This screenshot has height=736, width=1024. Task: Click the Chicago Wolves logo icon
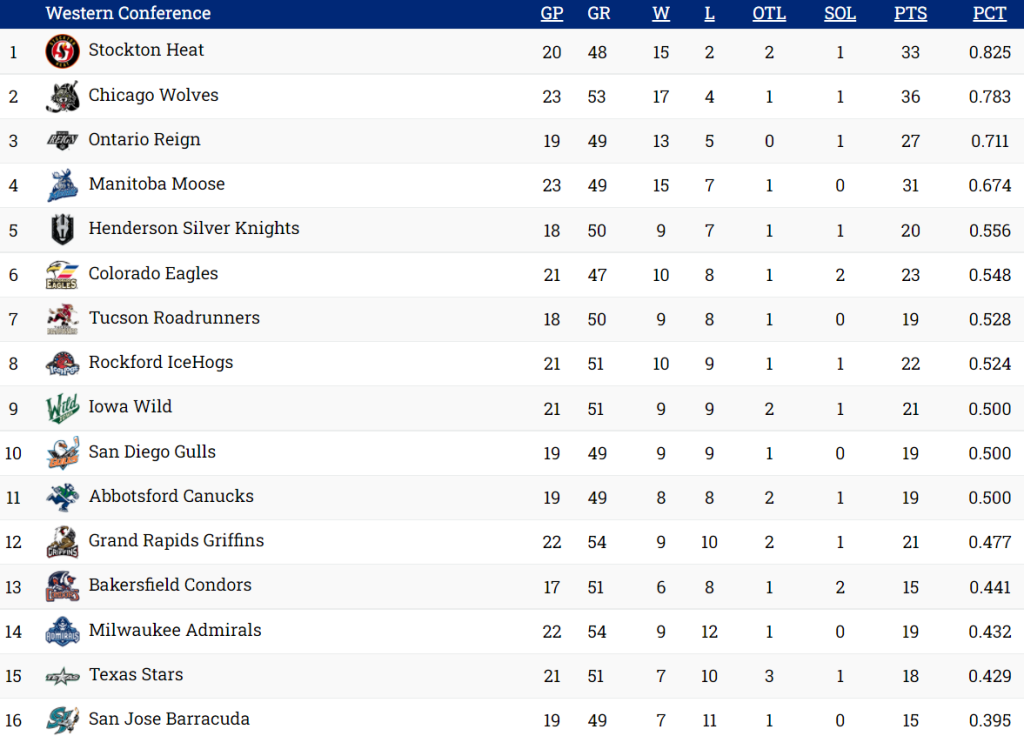click(x=63, y=96)
